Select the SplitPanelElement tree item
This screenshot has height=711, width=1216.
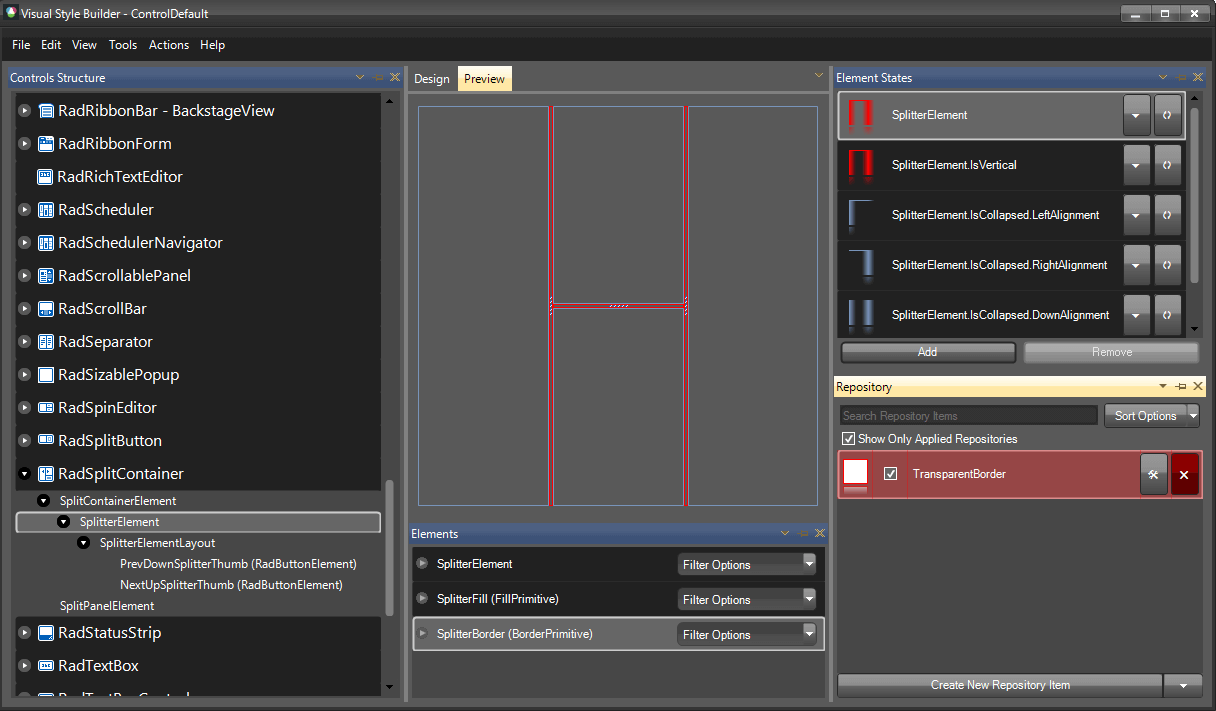(x=107, y=606)
